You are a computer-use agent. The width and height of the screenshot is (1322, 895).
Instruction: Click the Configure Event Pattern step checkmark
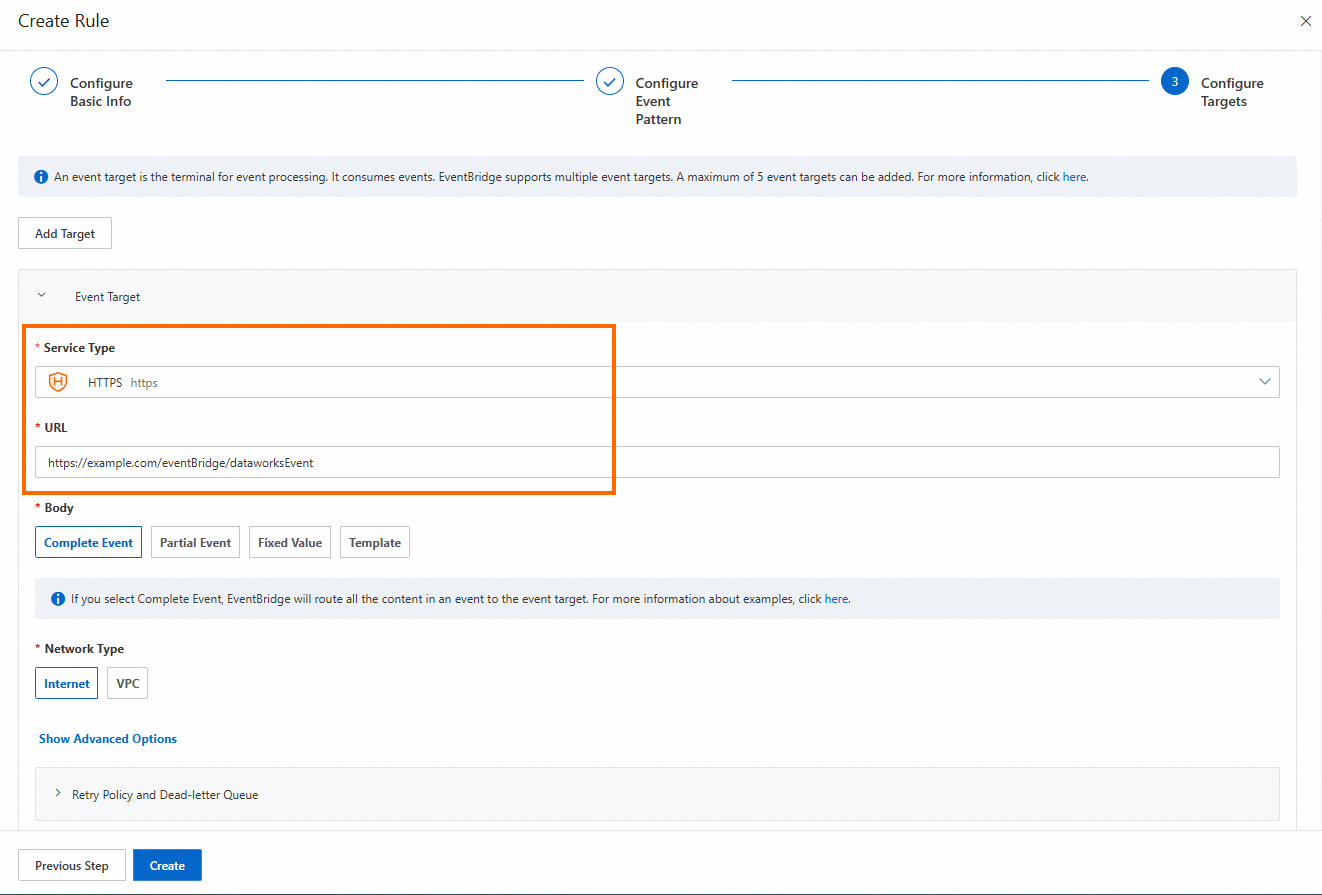pos(610,82)
